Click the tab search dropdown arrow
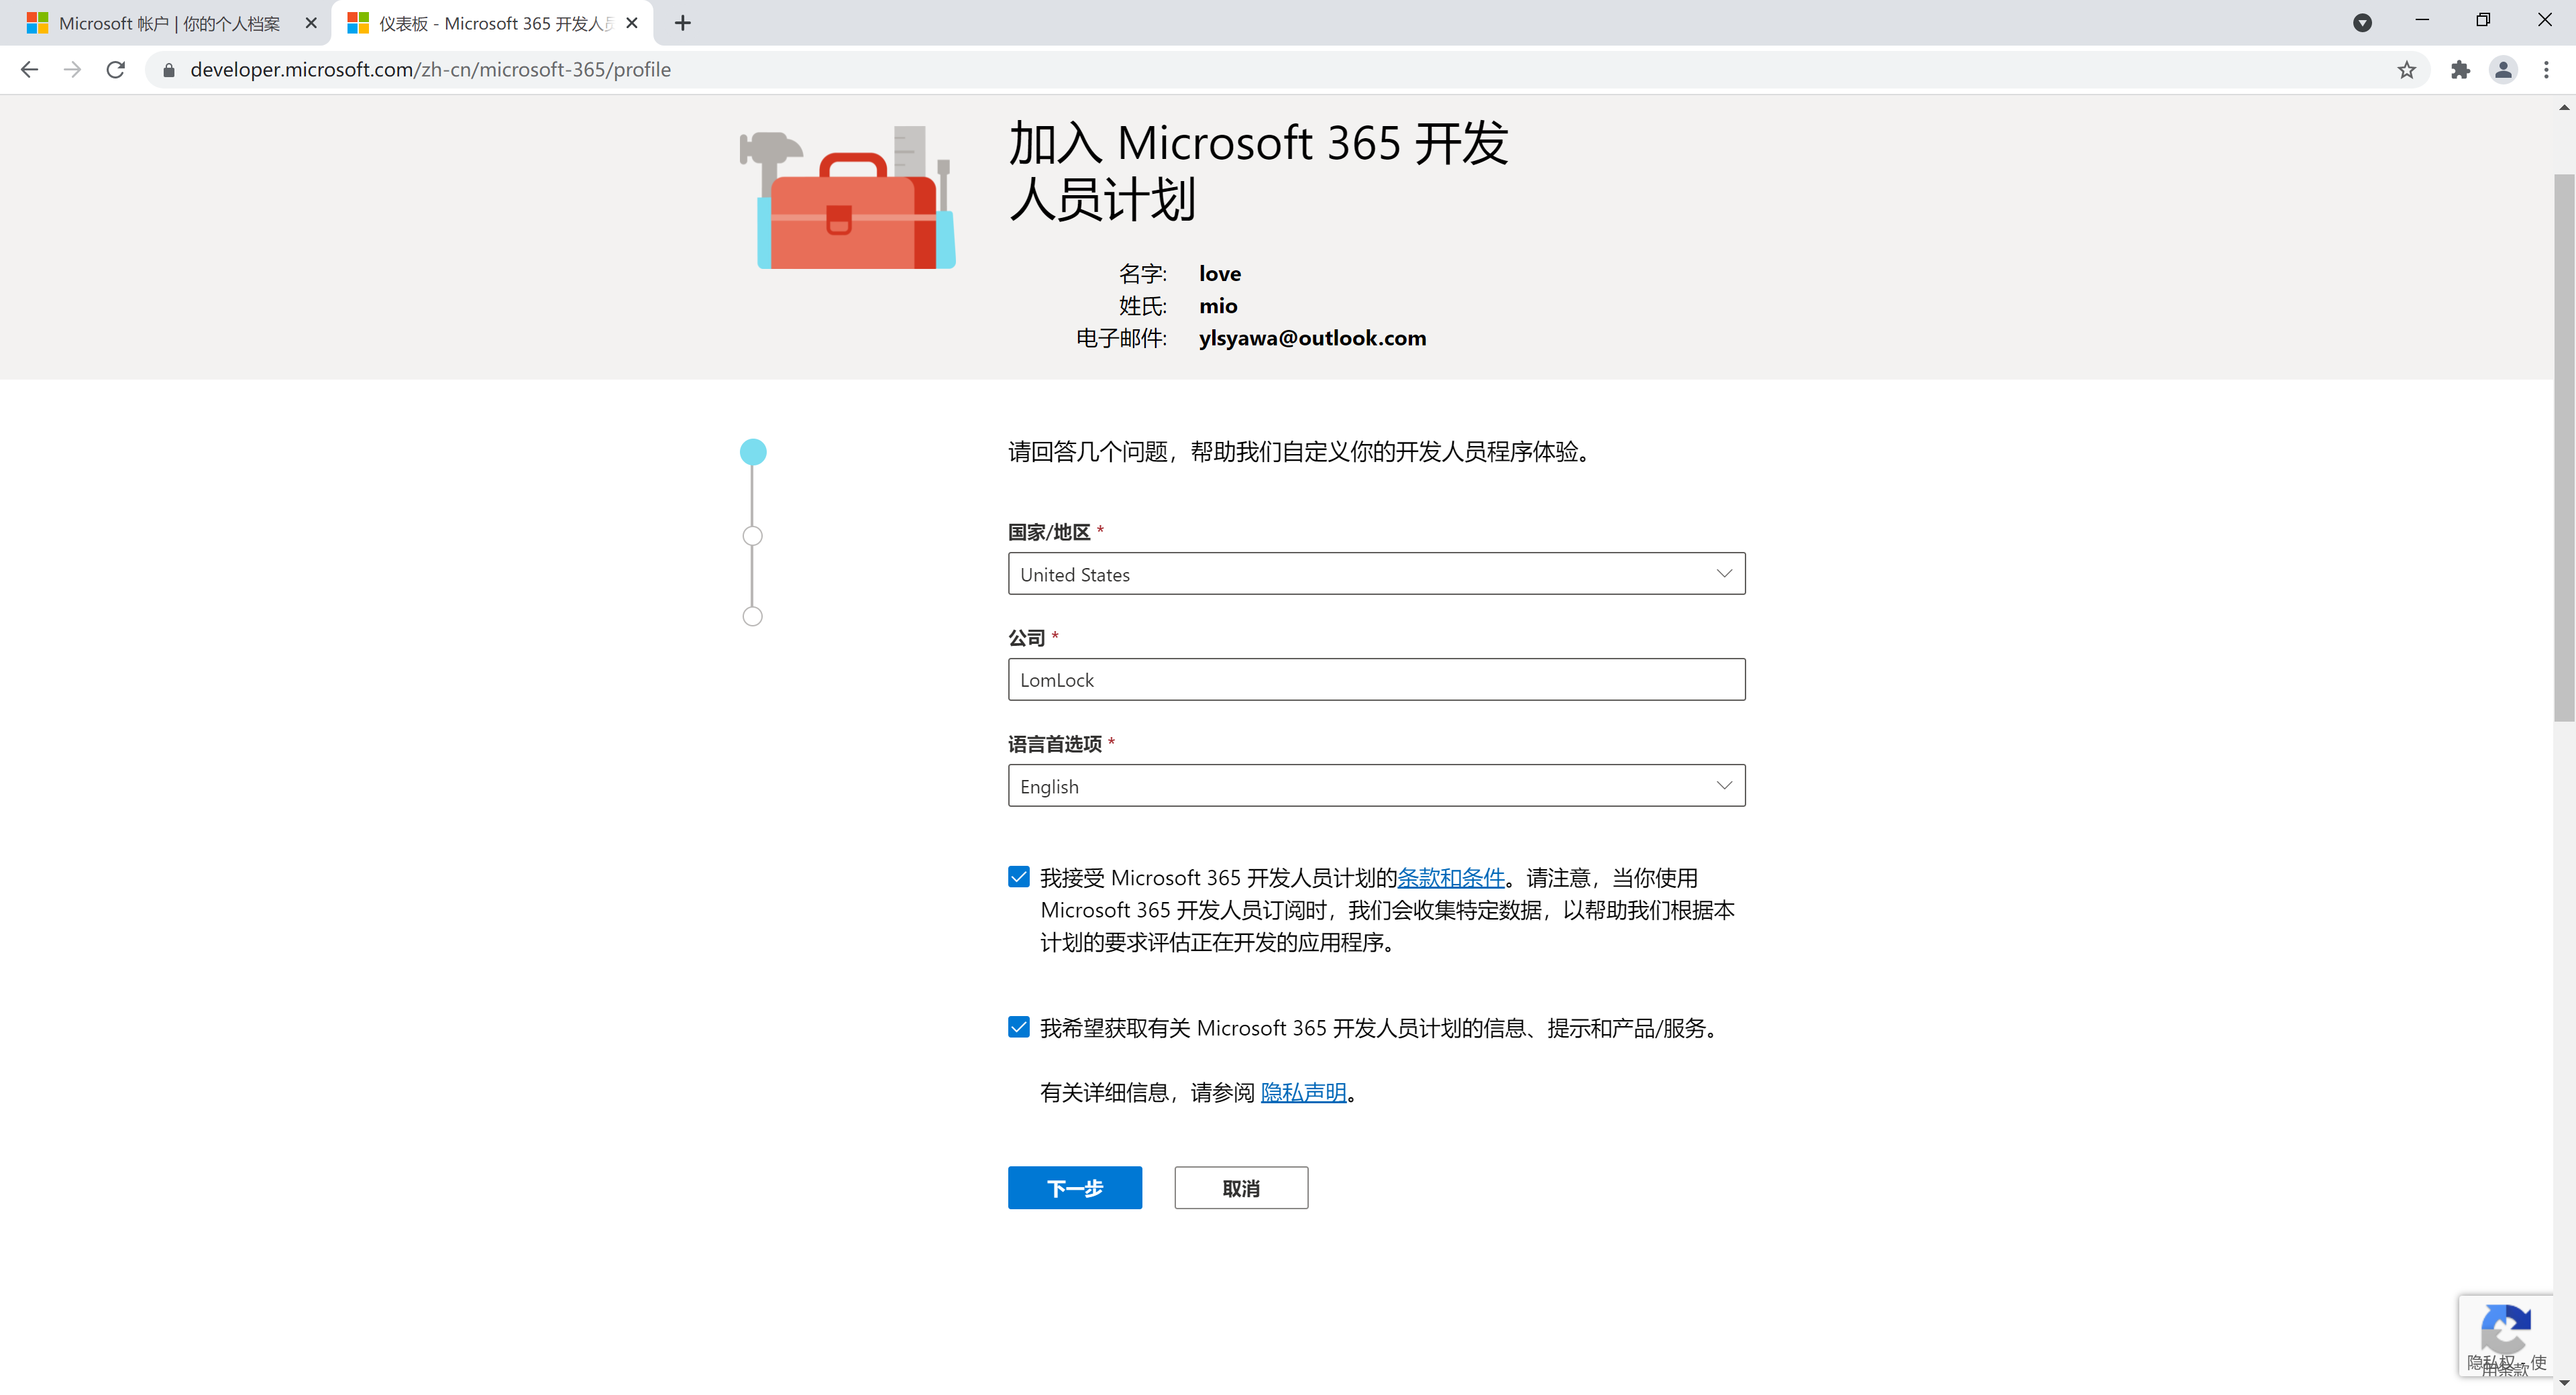2576x1395 pixels. point(2362,22)
